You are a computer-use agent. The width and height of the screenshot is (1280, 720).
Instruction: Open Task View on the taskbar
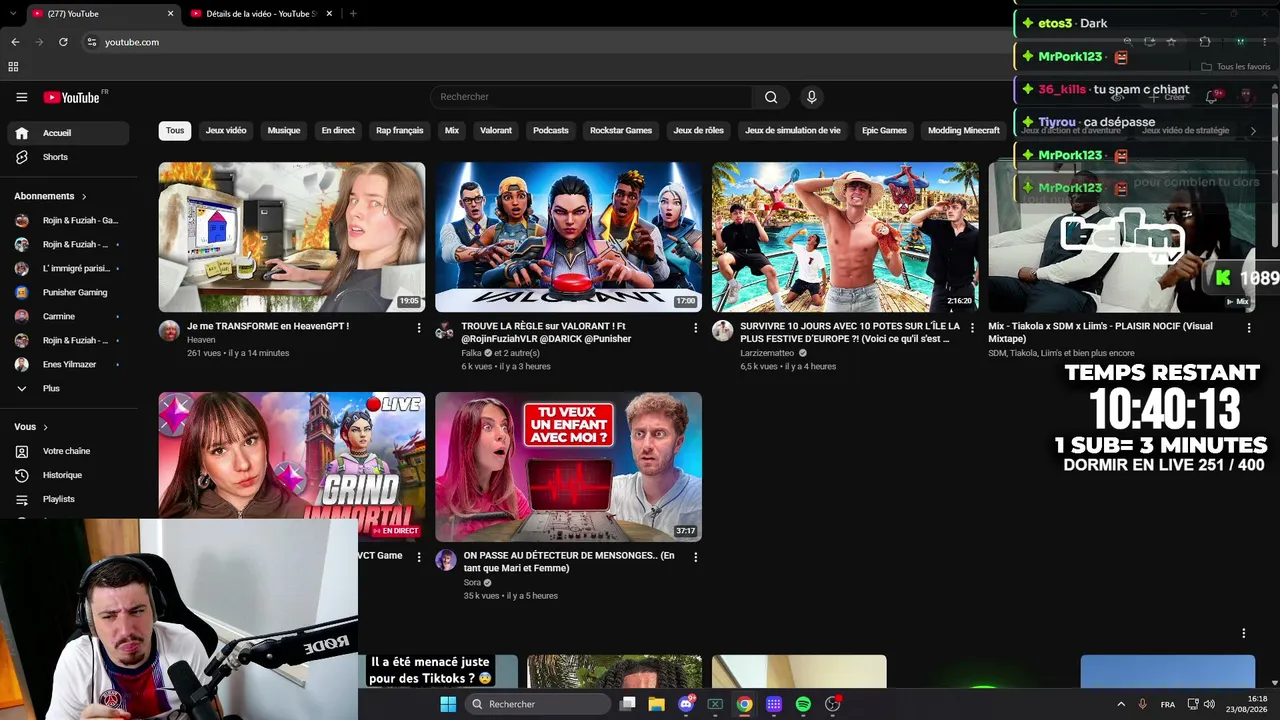point(627,704)
